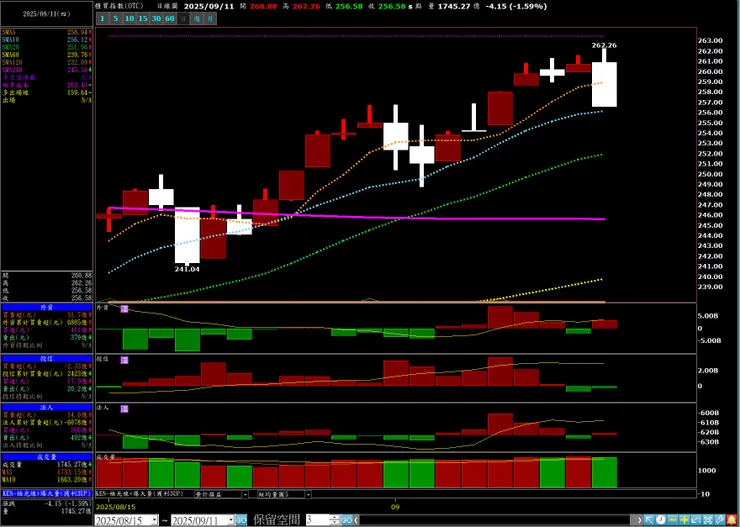Select the 法人 blue panel header
The width and height of the screenshot is (740, 527).
tap(47, 407)
